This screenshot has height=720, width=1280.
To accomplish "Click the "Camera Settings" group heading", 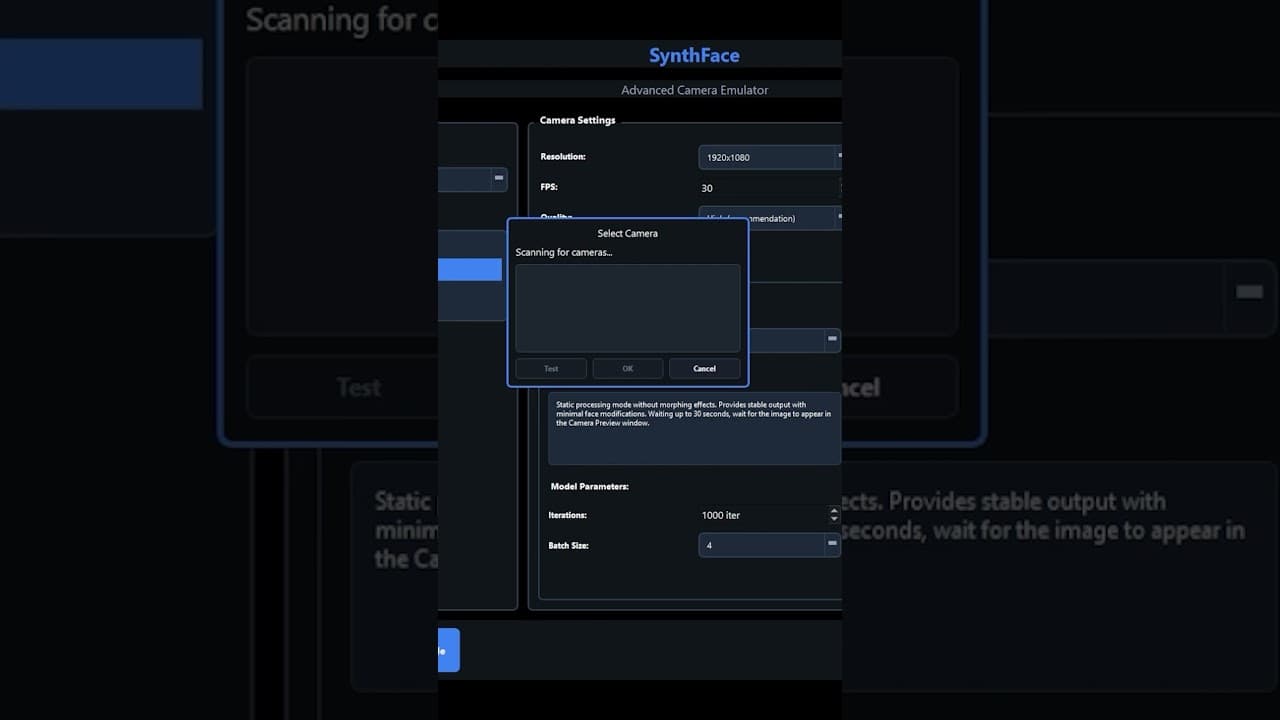I will tap(578, 120).
